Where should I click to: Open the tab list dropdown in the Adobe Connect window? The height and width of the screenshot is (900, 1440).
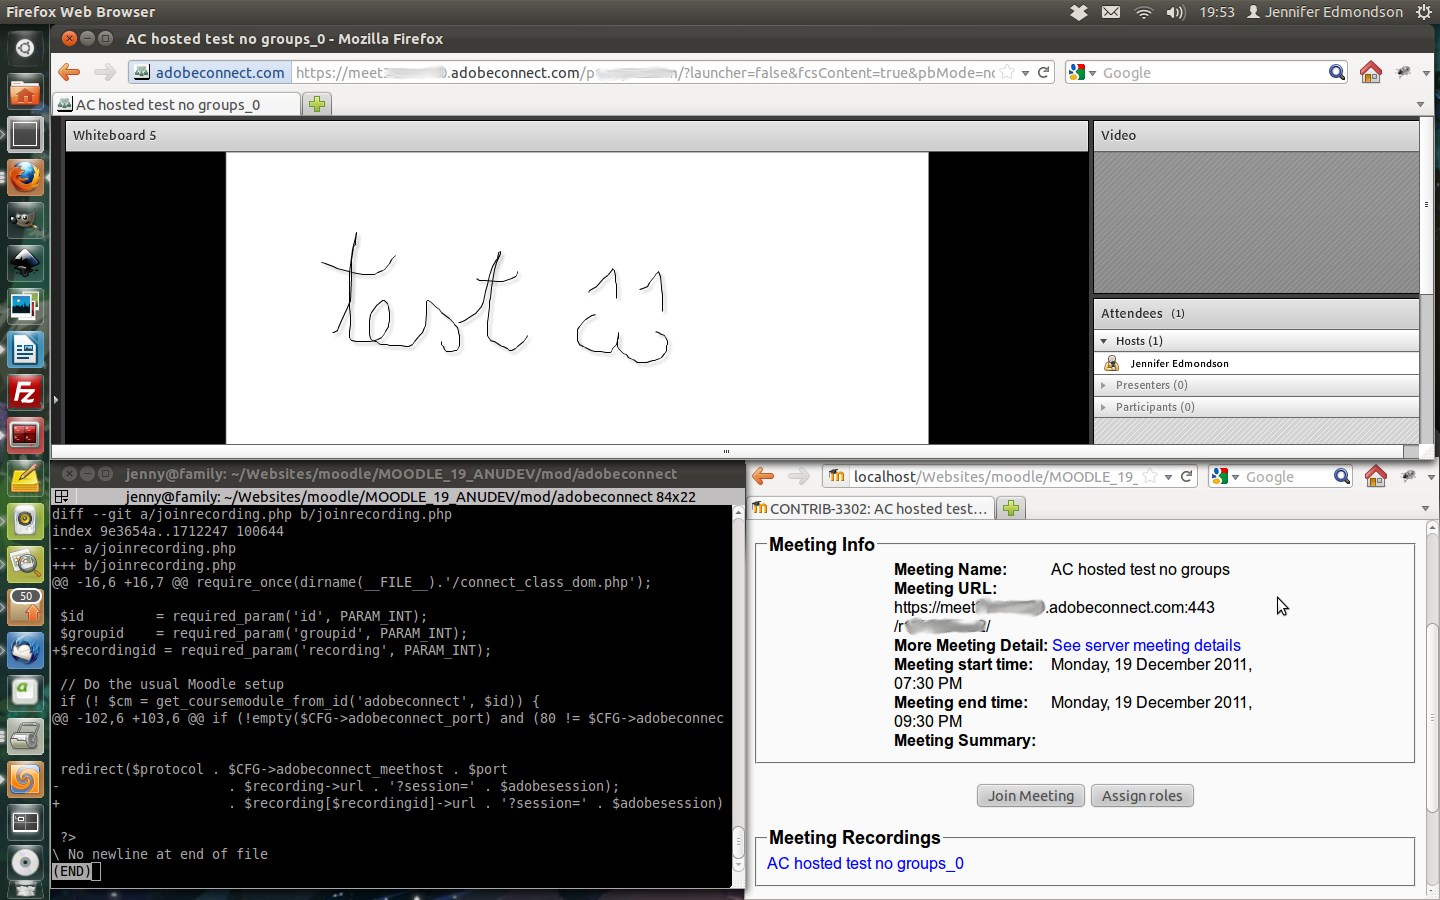pos(1420,104)
